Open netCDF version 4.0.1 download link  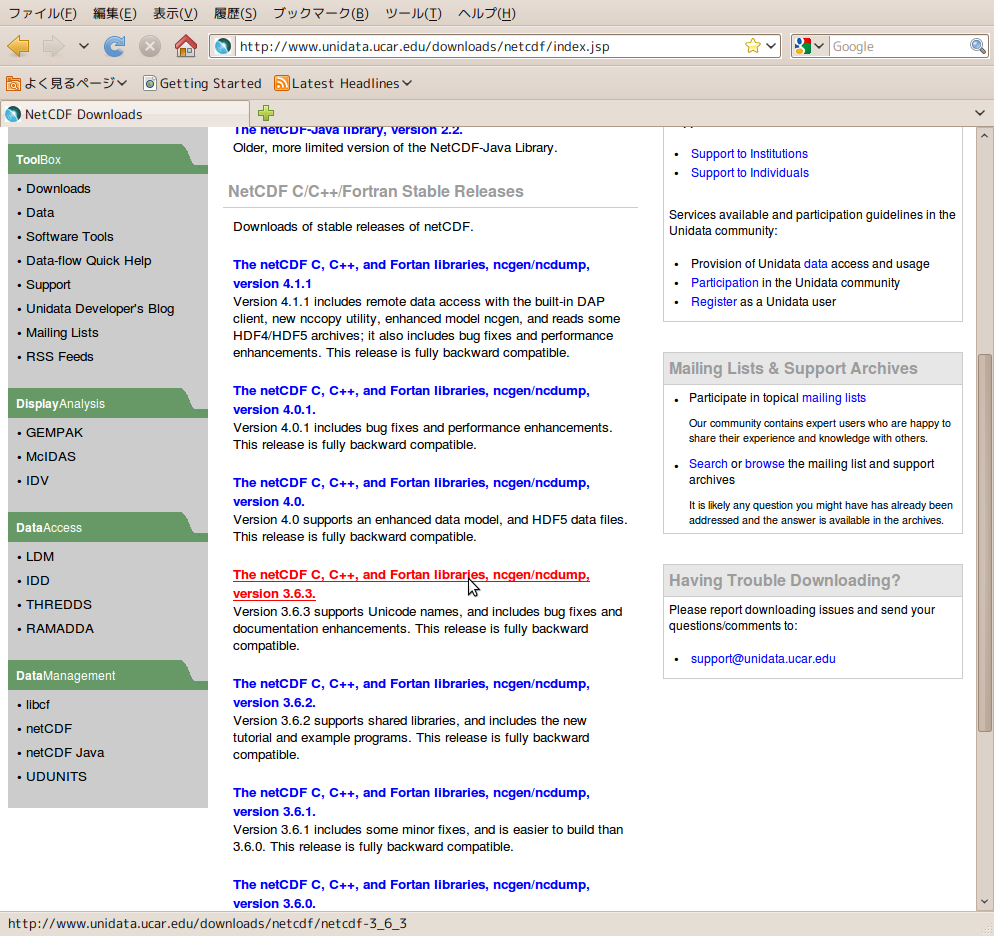tap(411, 400)
